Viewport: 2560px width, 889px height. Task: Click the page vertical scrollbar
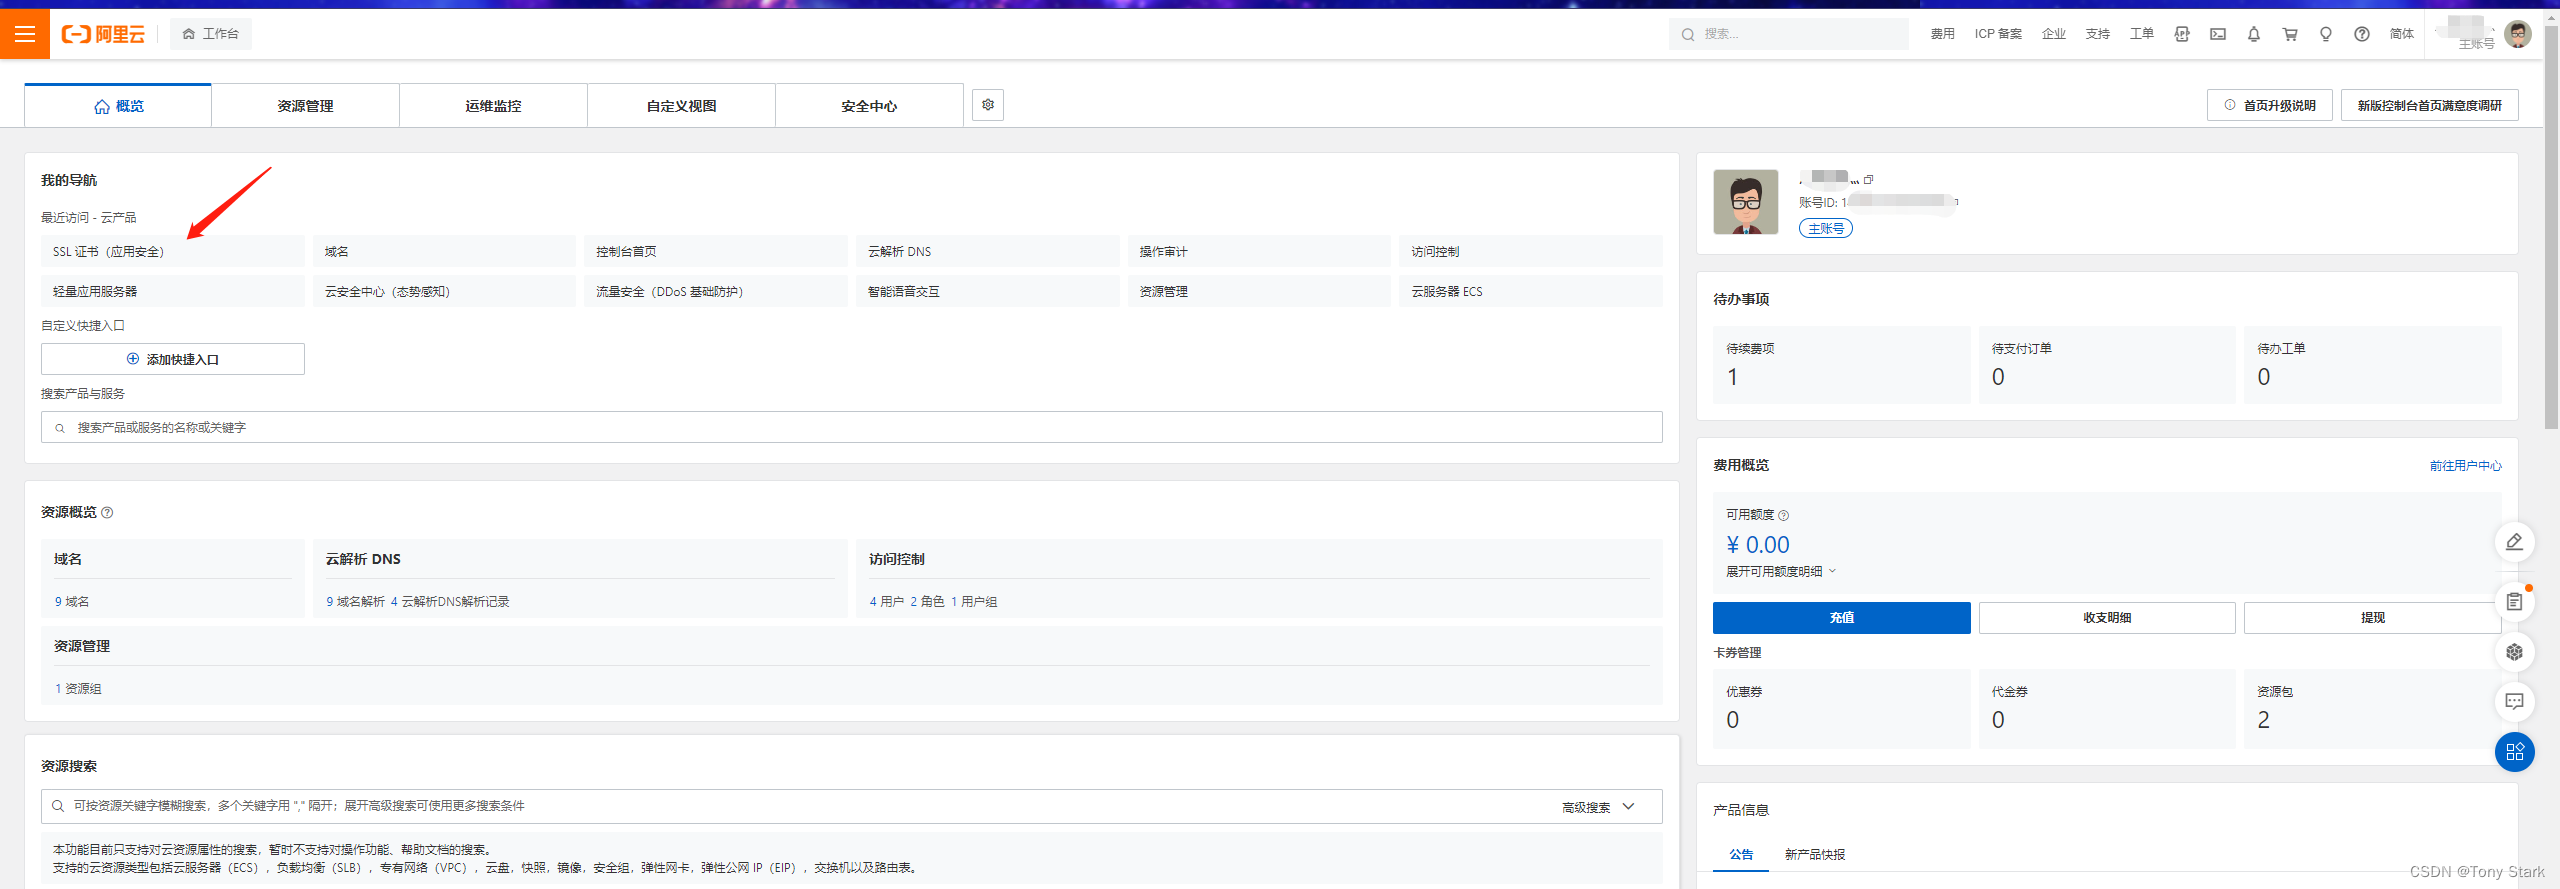pyautogui.click(x=2551, y=230)
